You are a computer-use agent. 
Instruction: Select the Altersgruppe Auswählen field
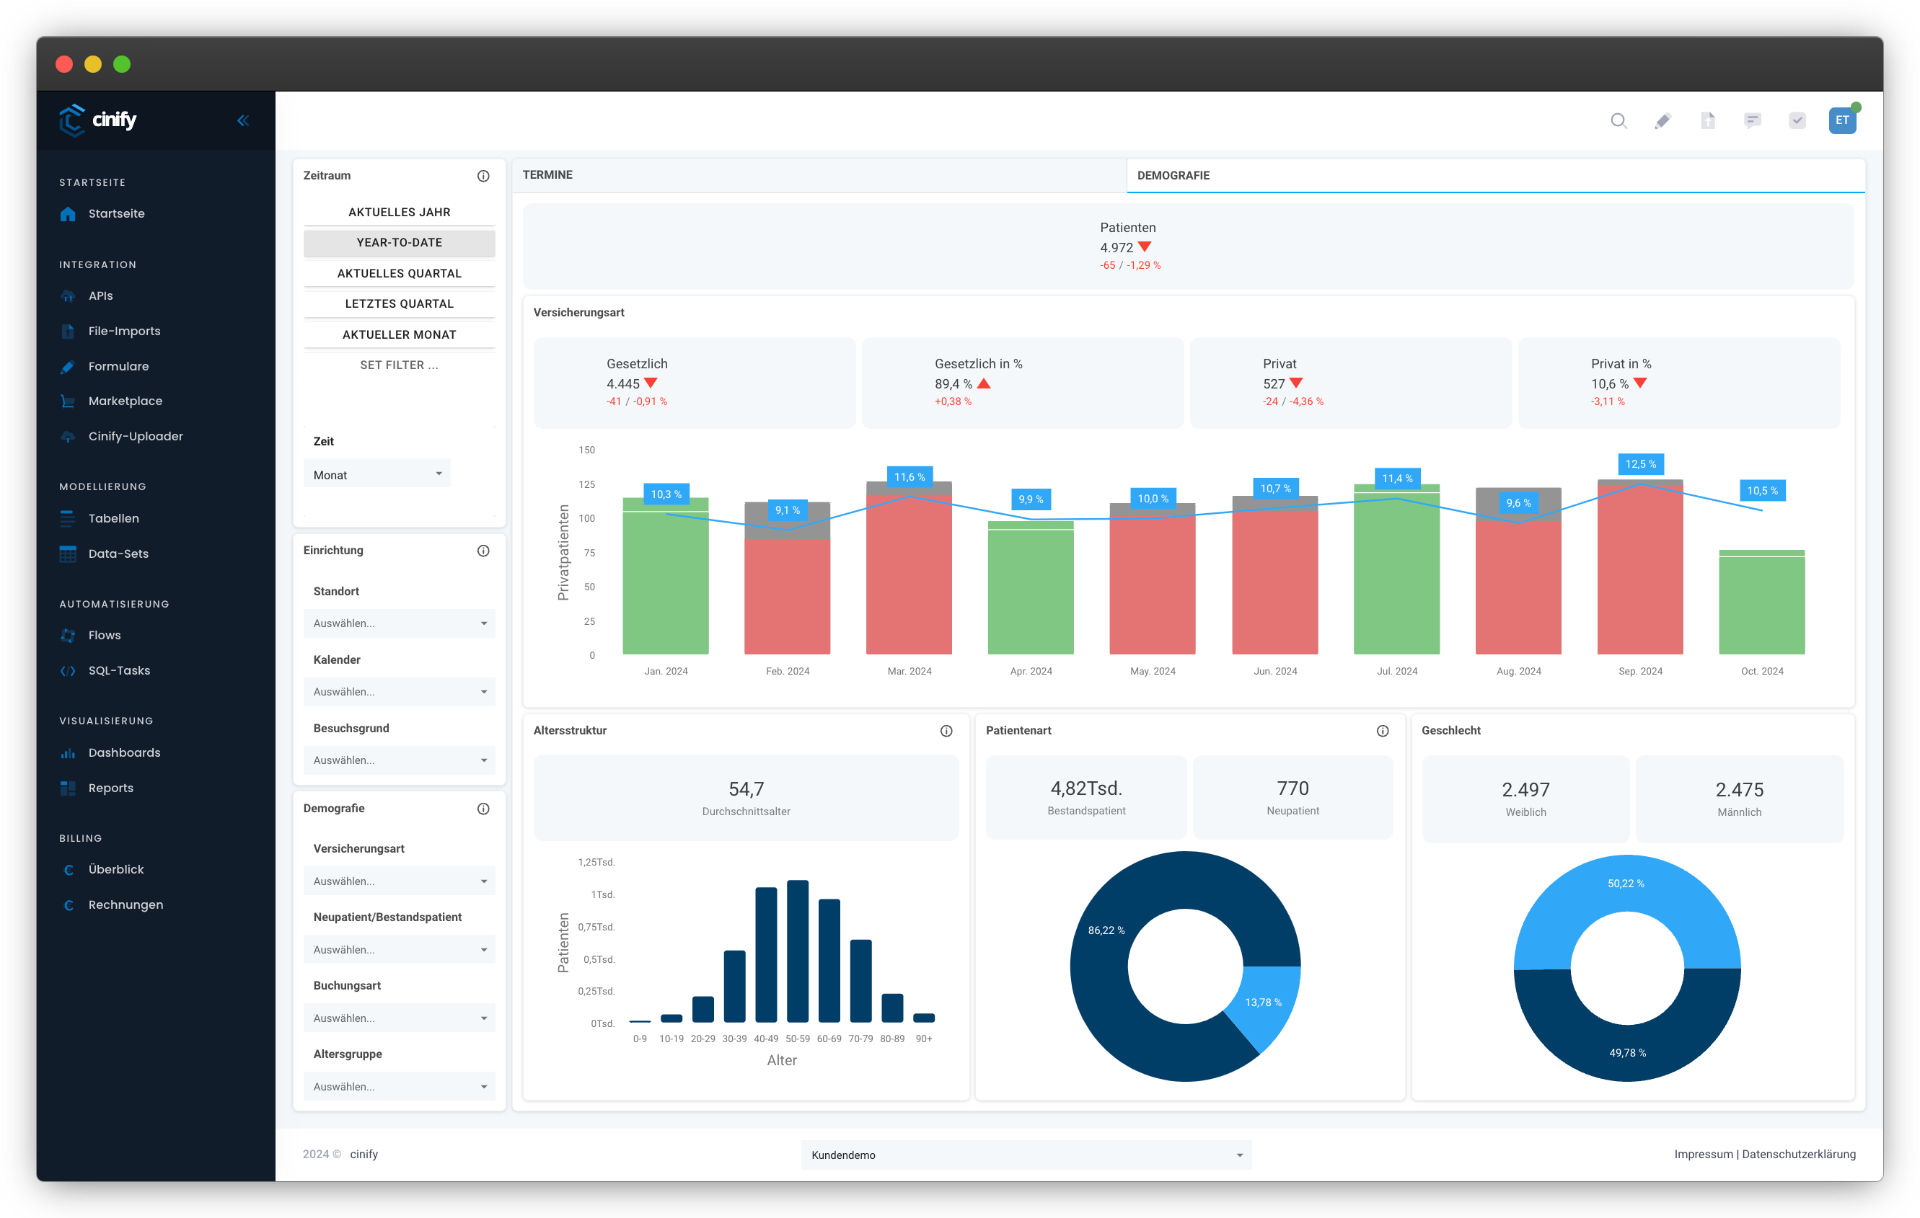coord(399,1086)
